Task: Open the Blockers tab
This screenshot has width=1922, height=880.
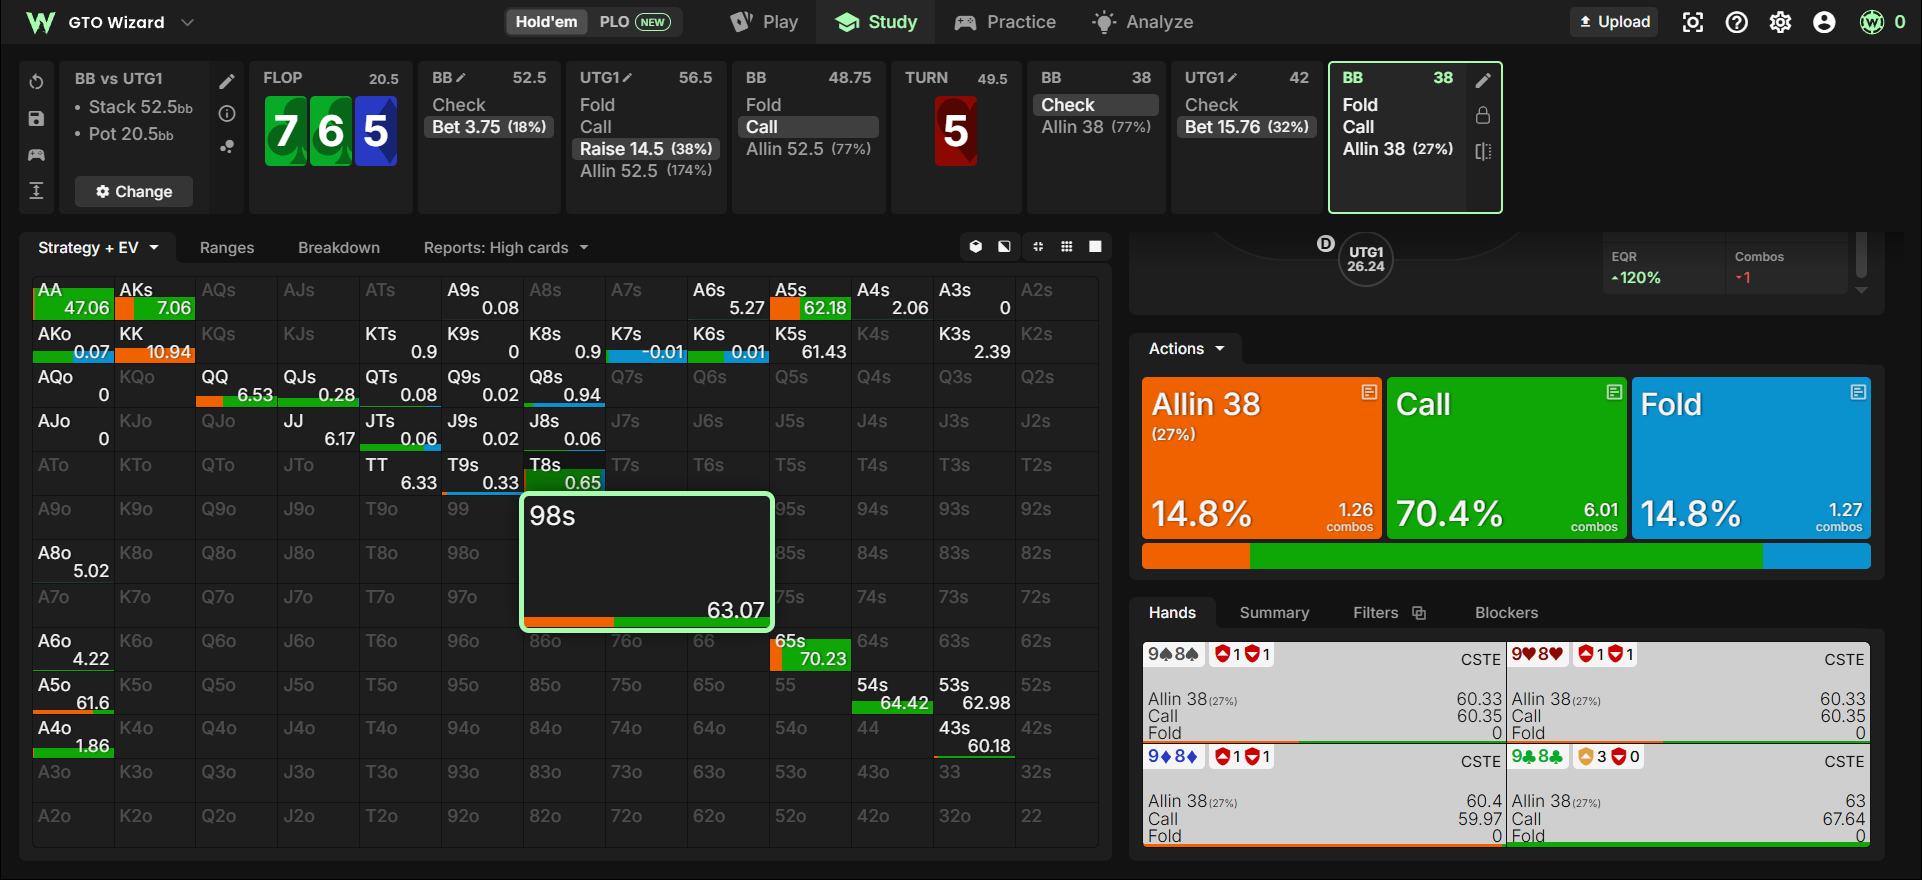Action: click(1506, 613)
